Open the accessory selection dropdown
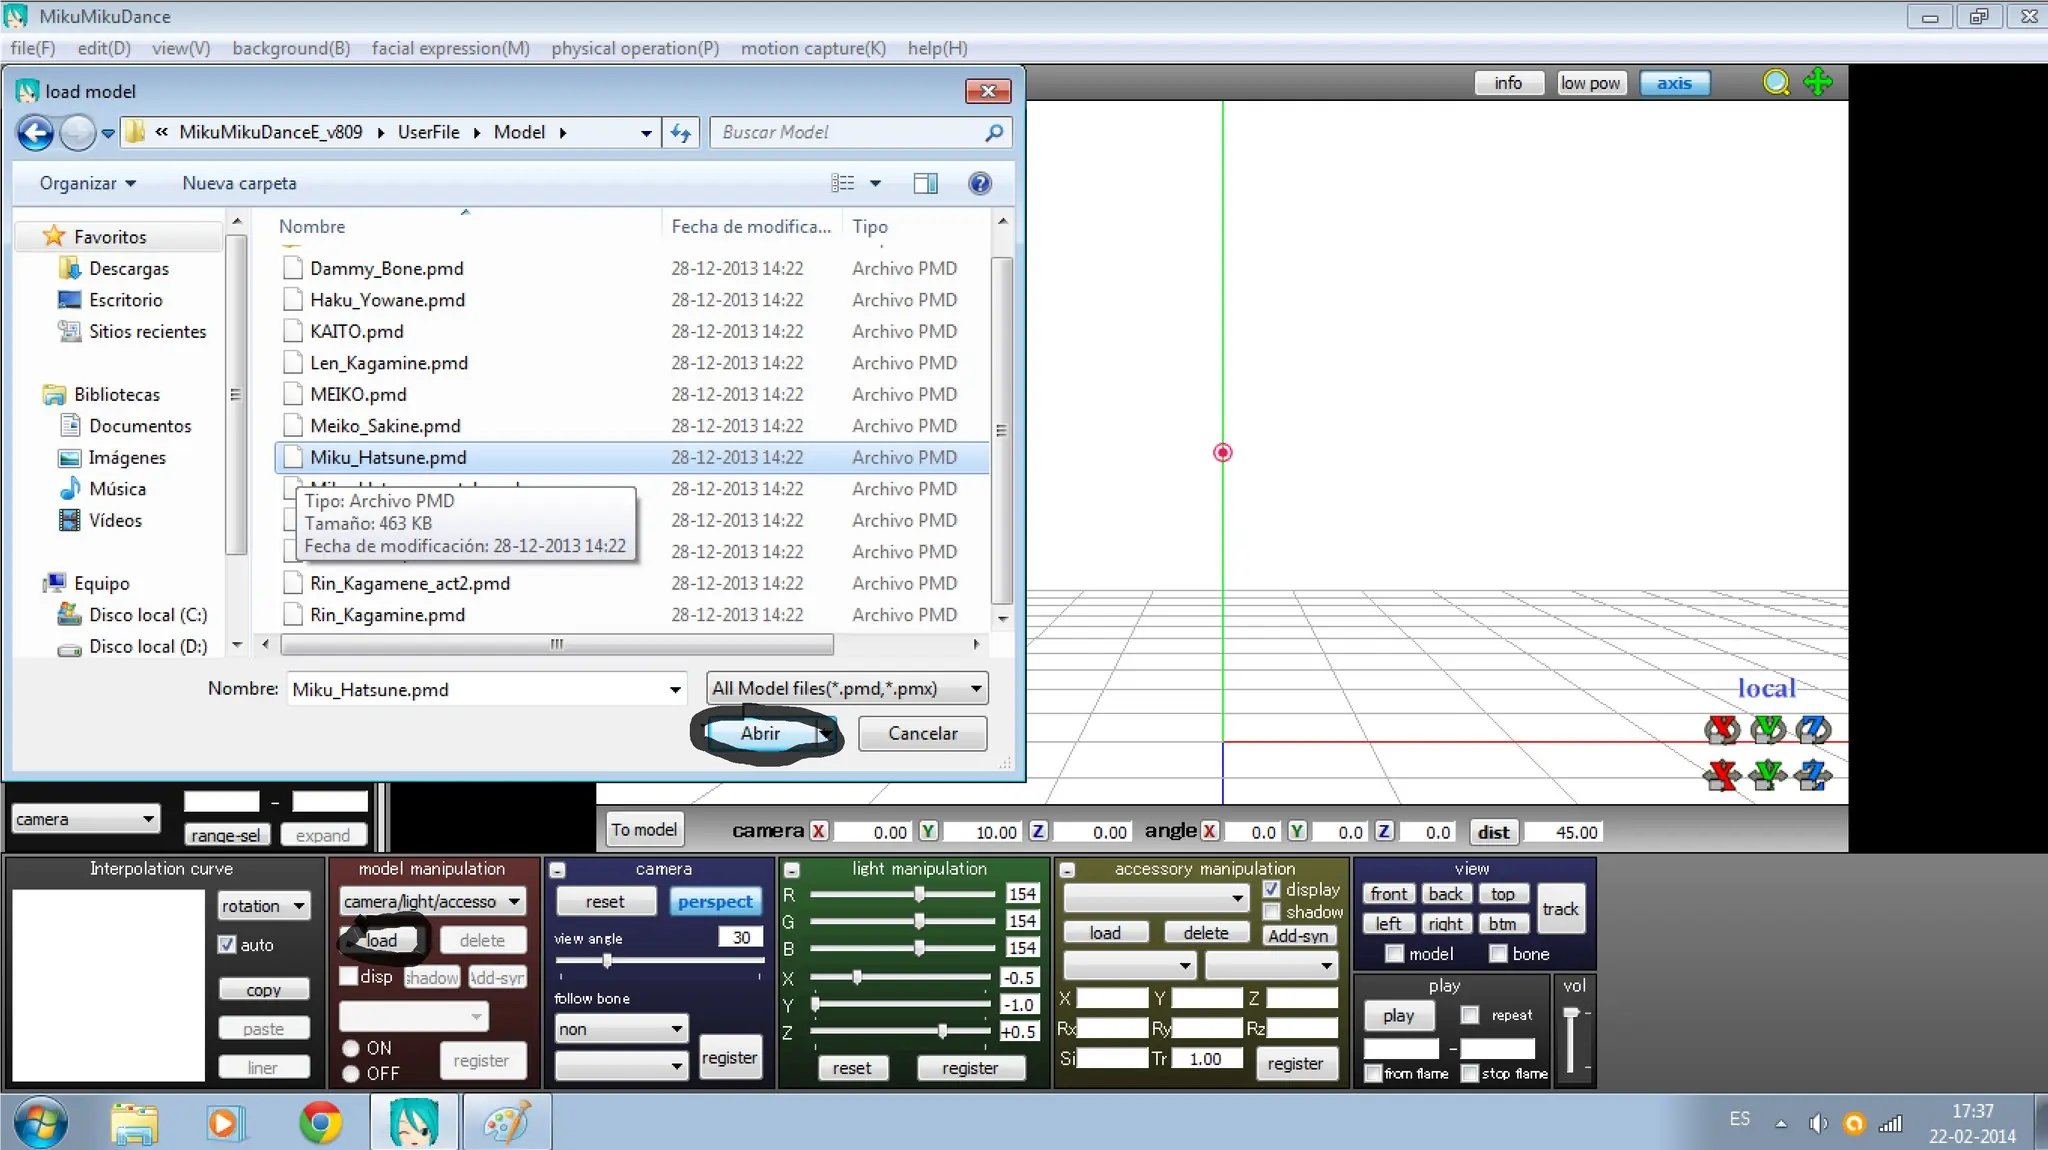The height and width of the screenshot is (1150, 2048). (x=1156, y=898)
